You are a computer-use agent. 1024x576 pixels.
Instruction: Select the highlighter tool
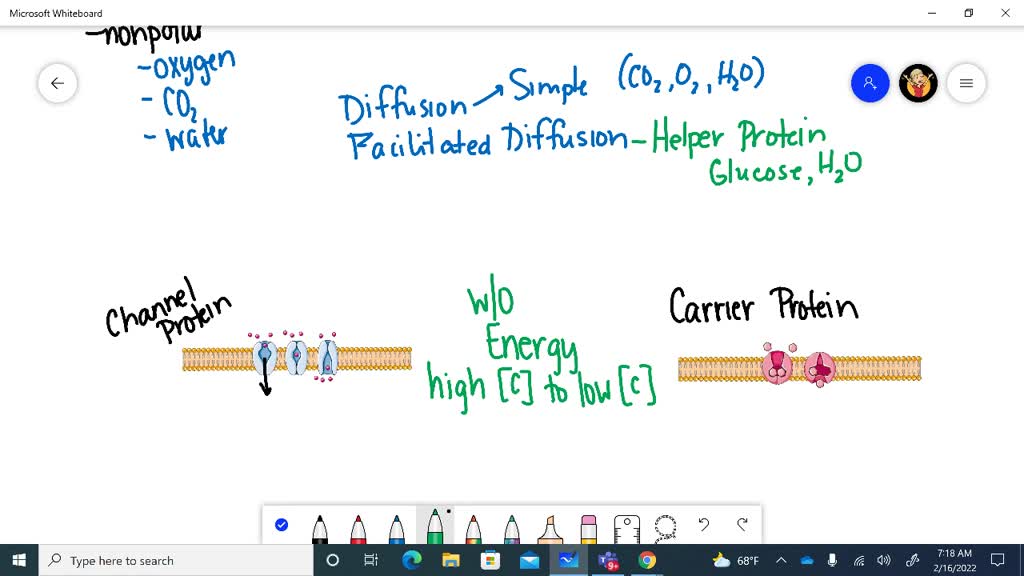click(x=550, y=528)
